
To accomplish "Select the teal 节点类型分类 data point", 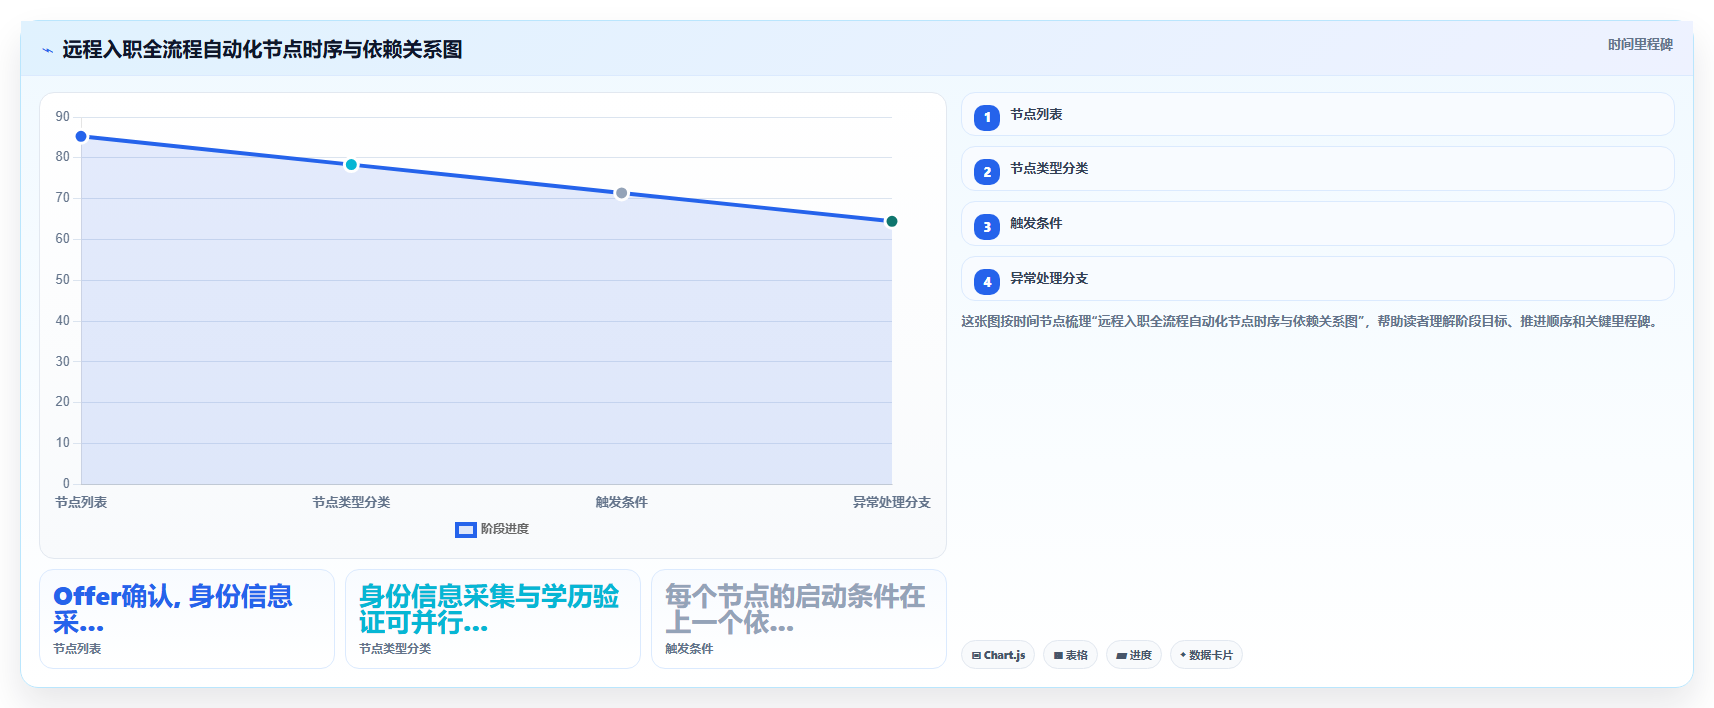I will pyautogui.click(x=351, y=165).
